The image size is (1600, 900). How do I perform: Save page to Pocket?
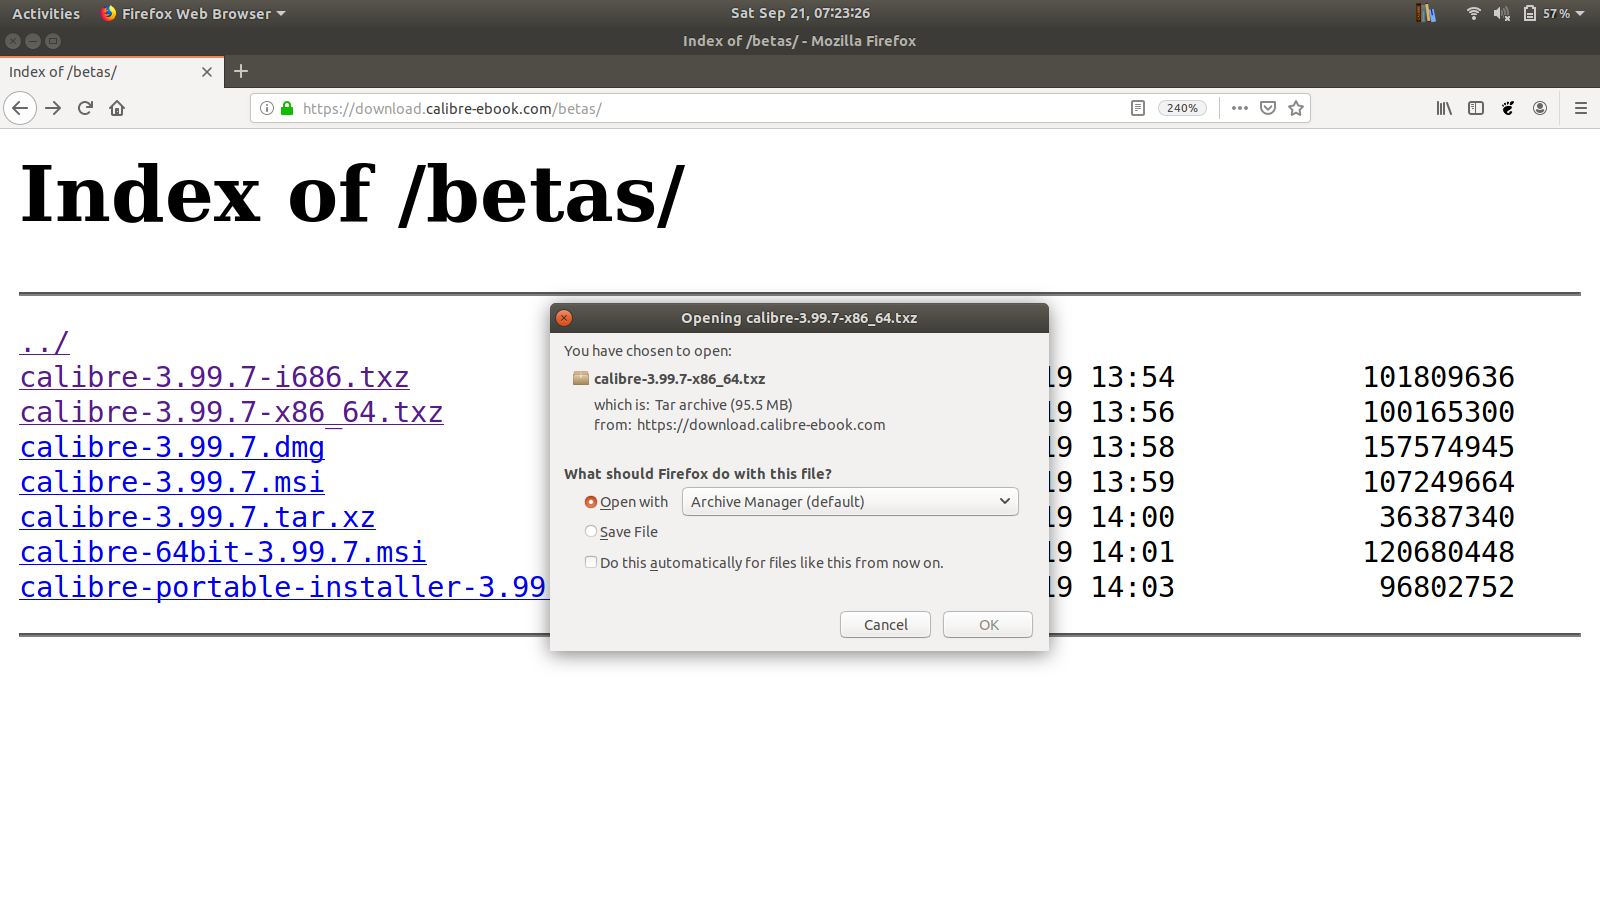1268,108
